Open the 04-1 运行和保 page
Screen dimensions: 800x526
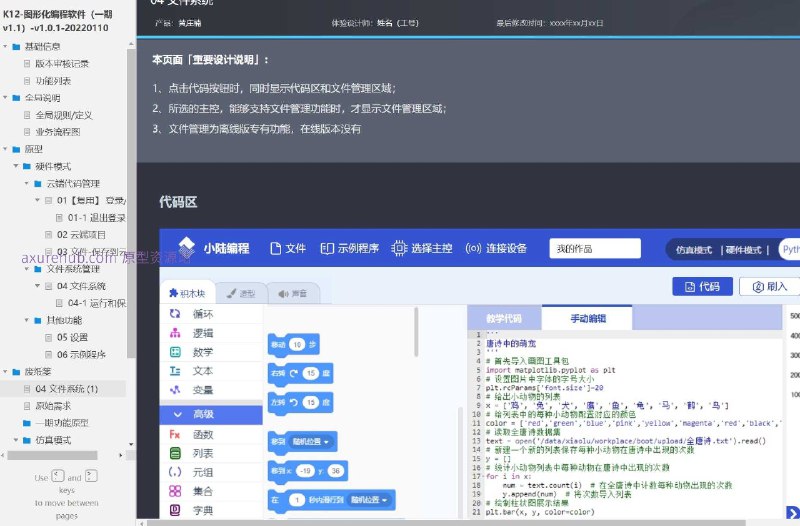click(x=96, y=303)
